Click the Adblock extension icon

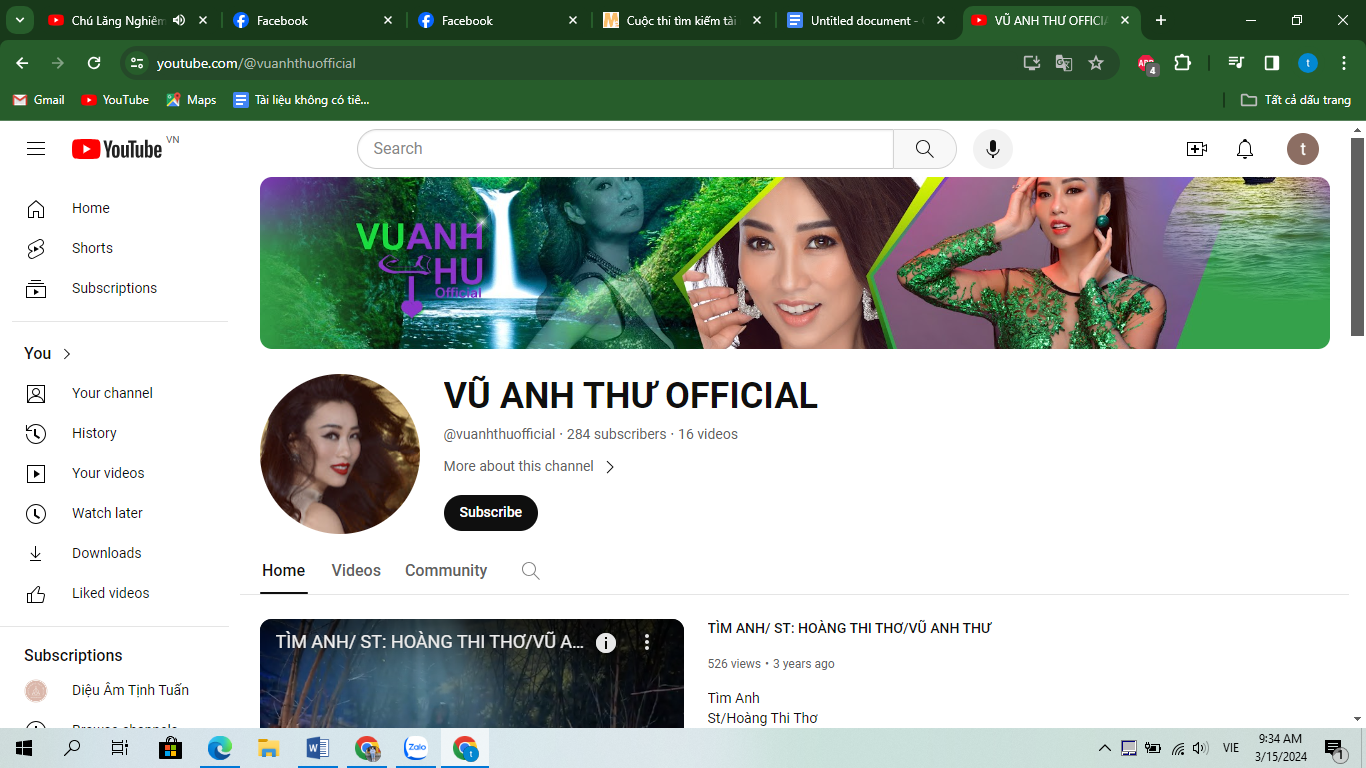[1147, 64]
